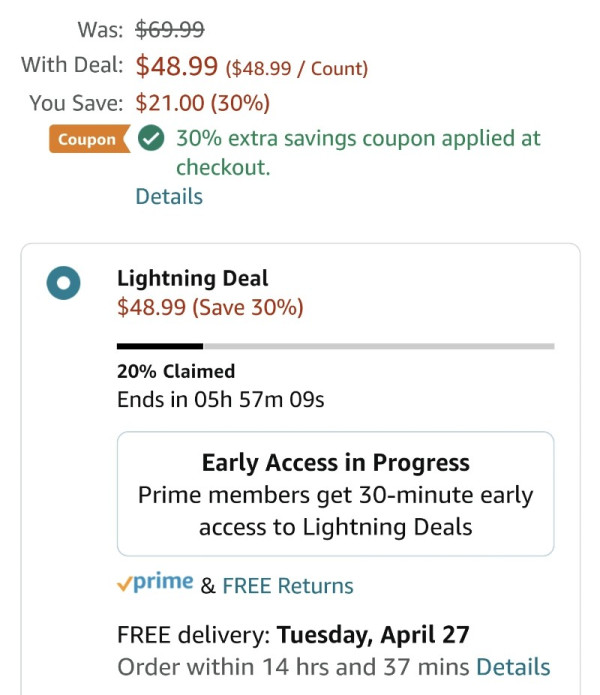Select the Lightning Deal radio button
The image size is (600, 695).
coord(63,283)
